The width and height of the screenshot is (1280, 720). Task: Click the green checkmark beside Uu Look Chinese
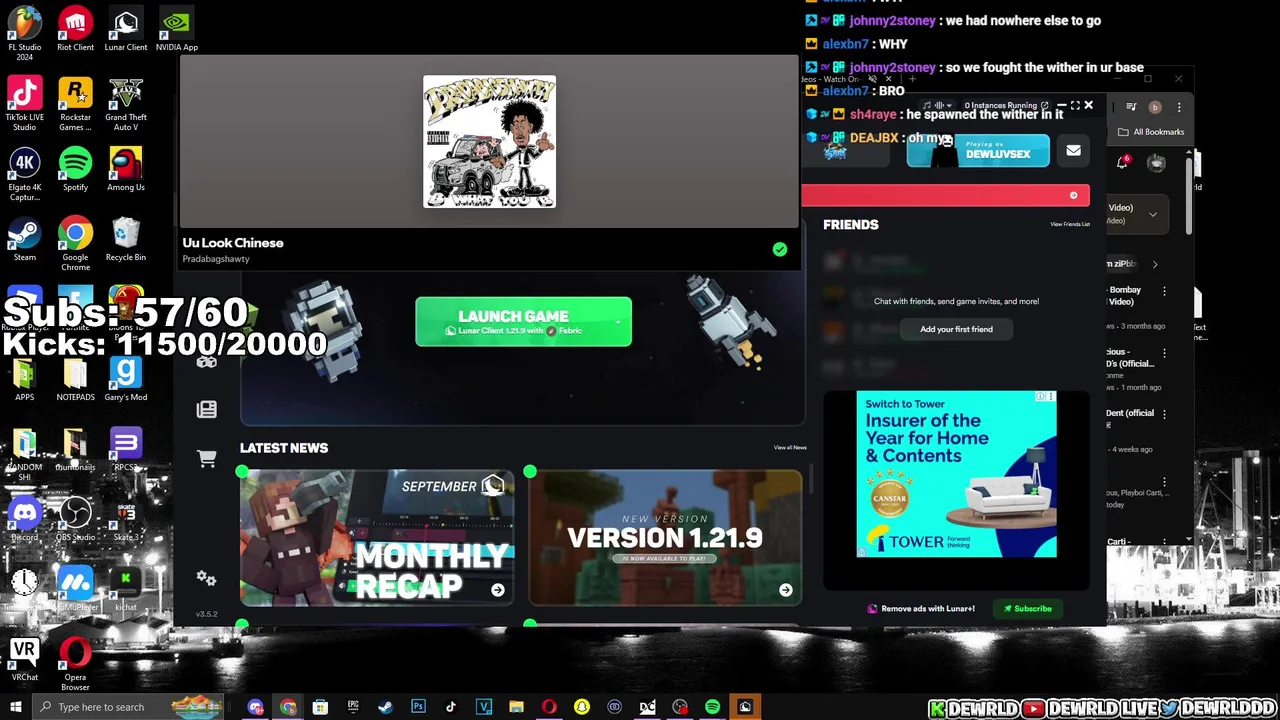pos(780,249)
